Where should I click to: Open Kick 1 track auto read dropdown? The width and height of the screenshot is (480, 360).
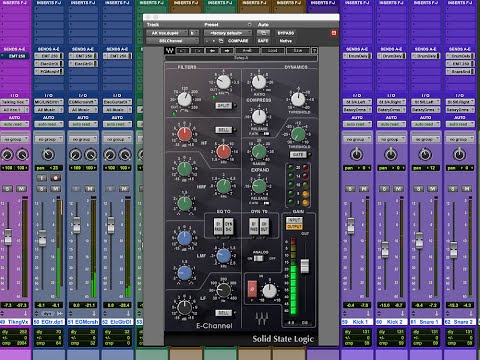pyautogui.click(x=357, y=124)
